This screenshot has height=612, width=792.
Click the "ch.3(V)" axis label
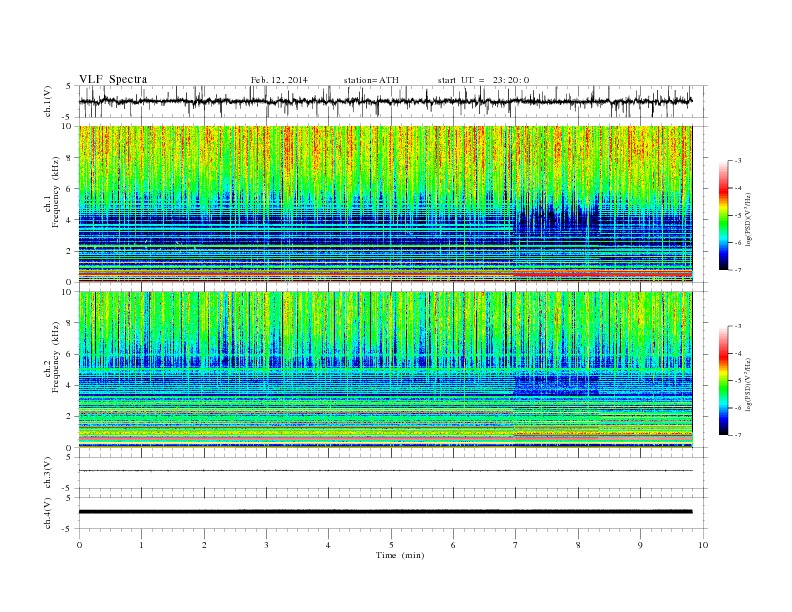click(x=48, y=473)
